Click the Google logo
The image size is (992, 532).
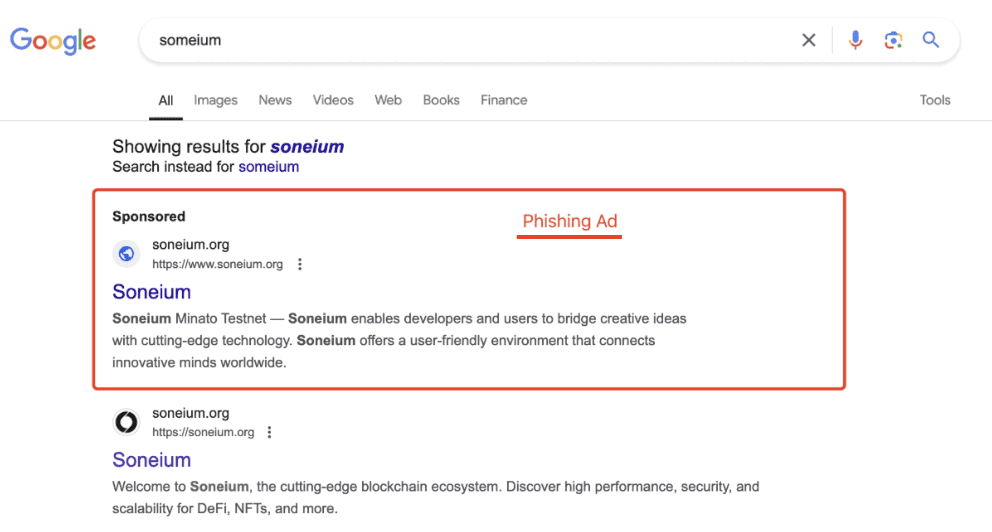[x=53, y=40]
